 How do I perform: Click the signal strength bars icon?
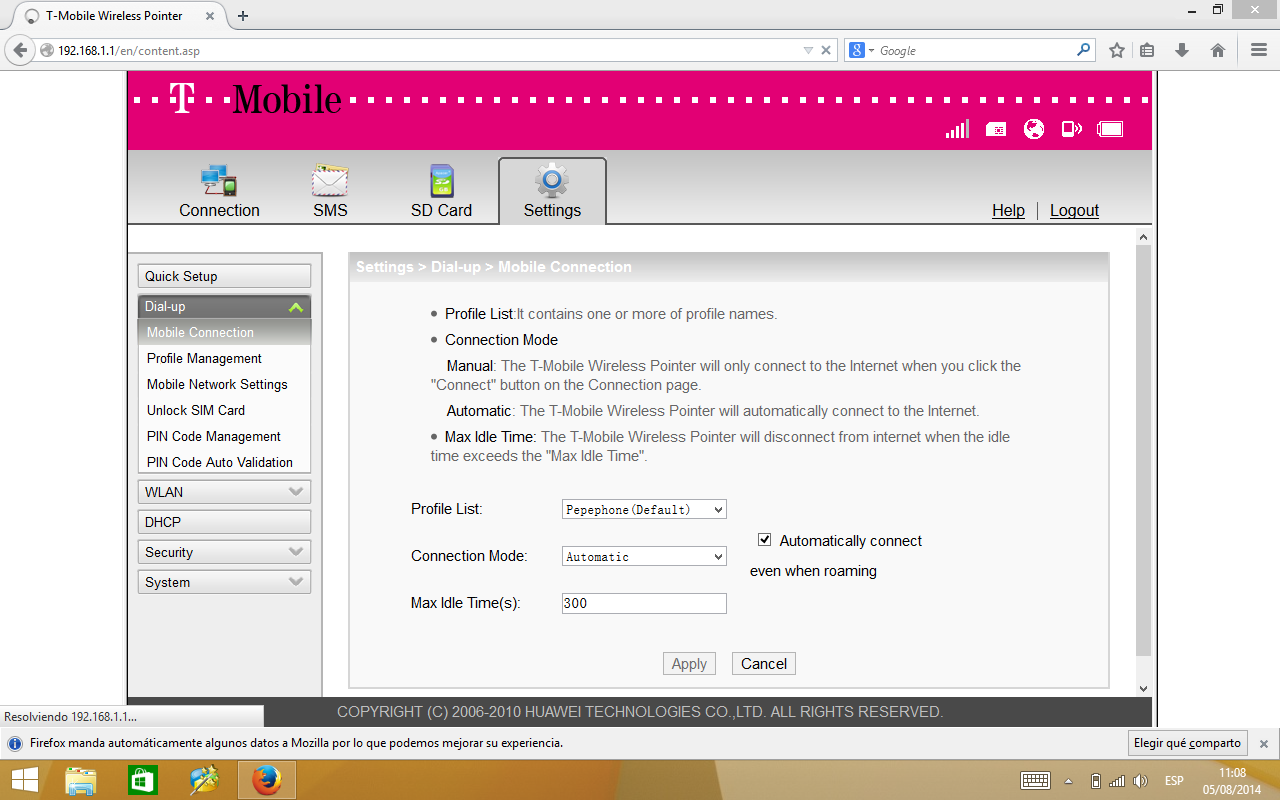(957, 129)
